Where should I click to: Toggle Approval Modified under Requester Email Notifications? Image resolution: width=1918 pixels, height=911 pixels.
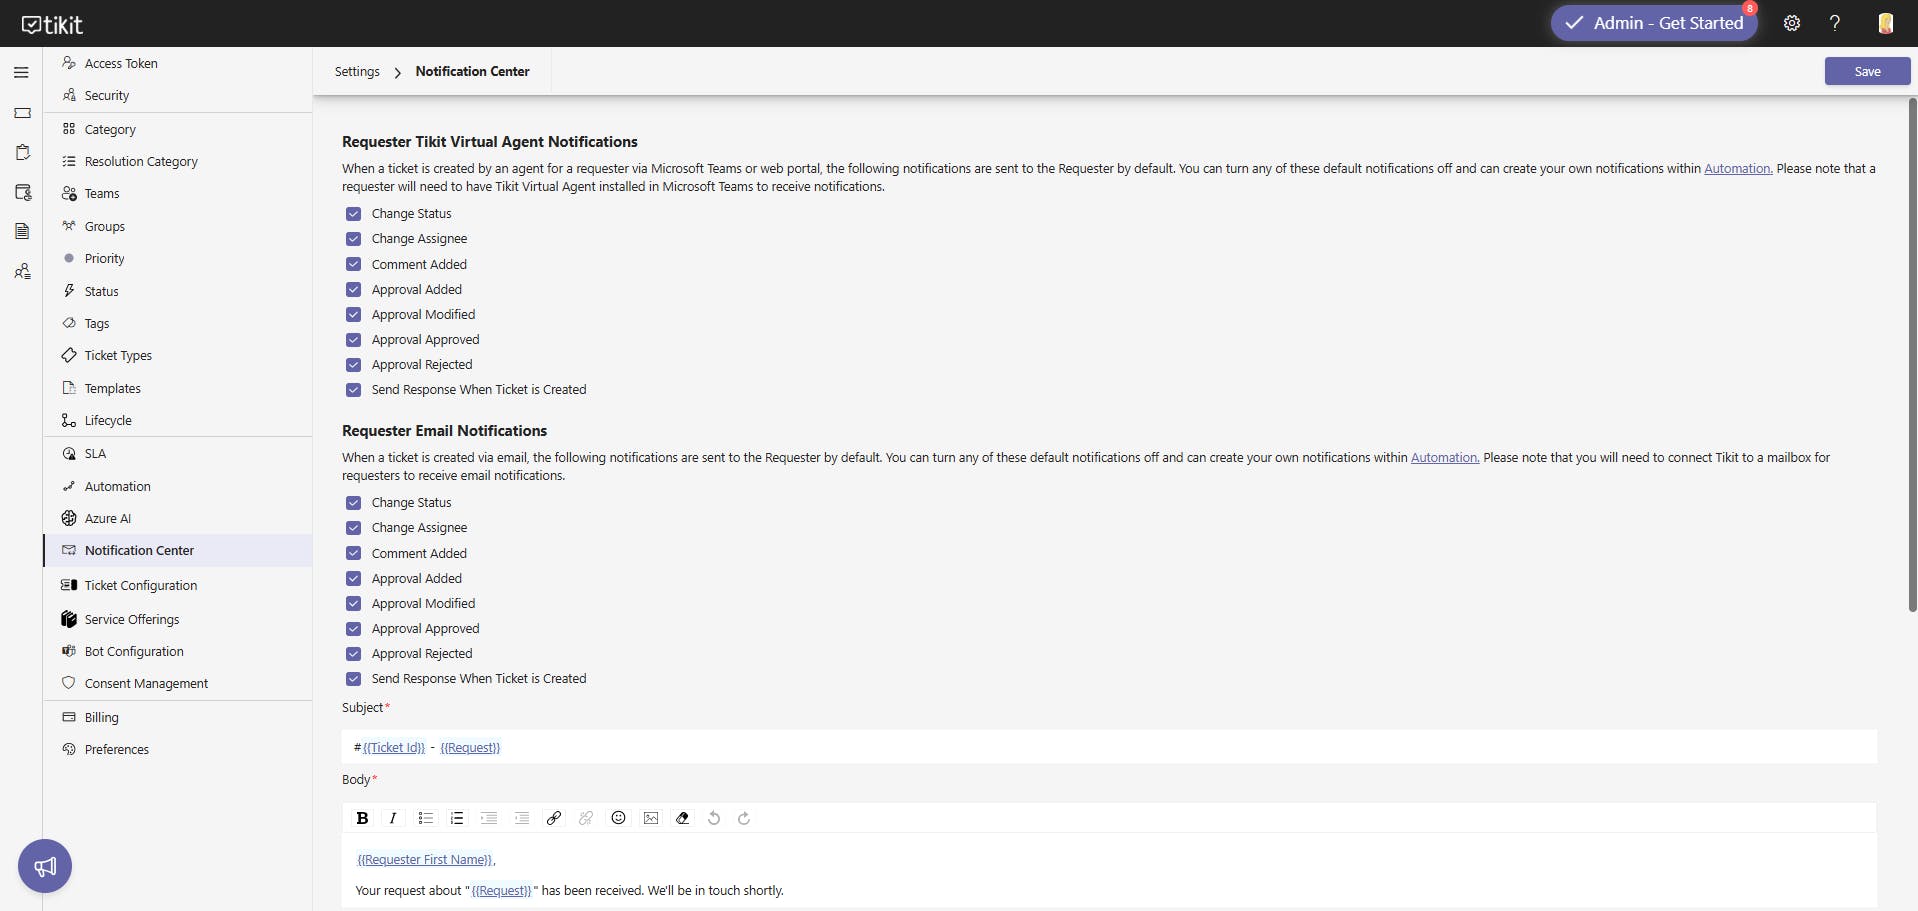click(x=353, y=604)
